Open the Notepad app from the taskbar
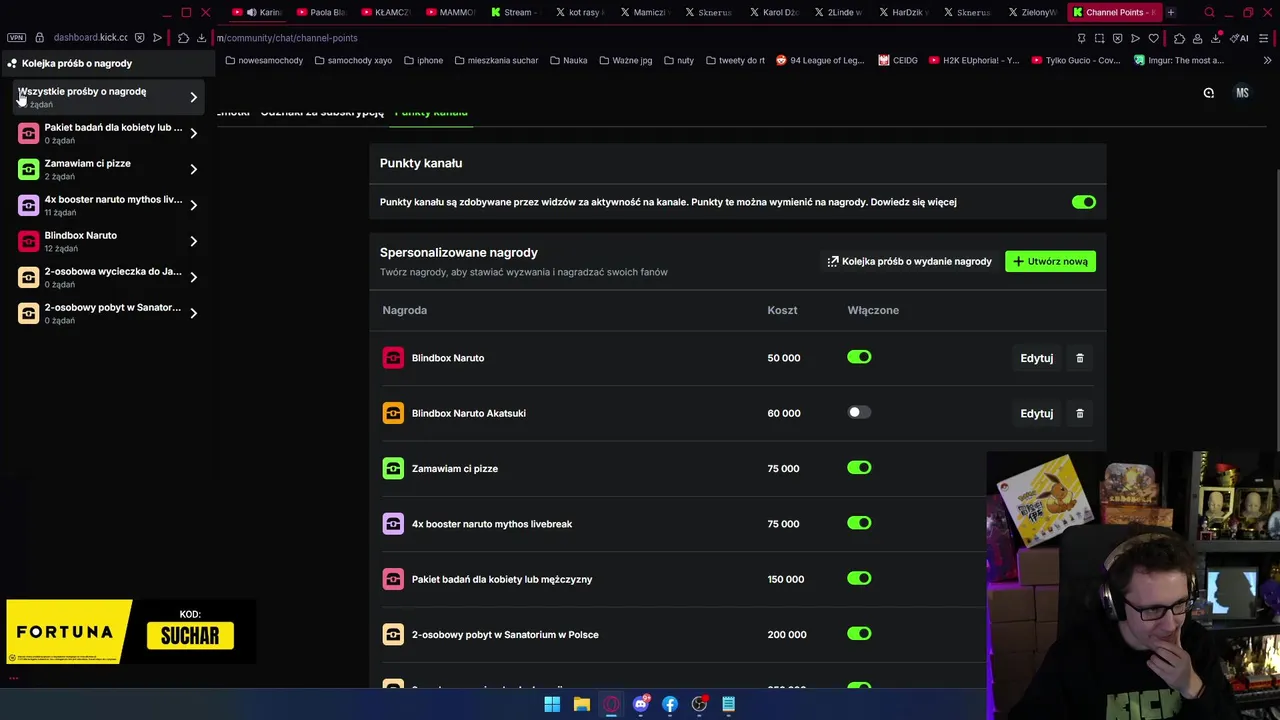The height and width of the screenshot is (720, 1280). (x=729, y=704)
